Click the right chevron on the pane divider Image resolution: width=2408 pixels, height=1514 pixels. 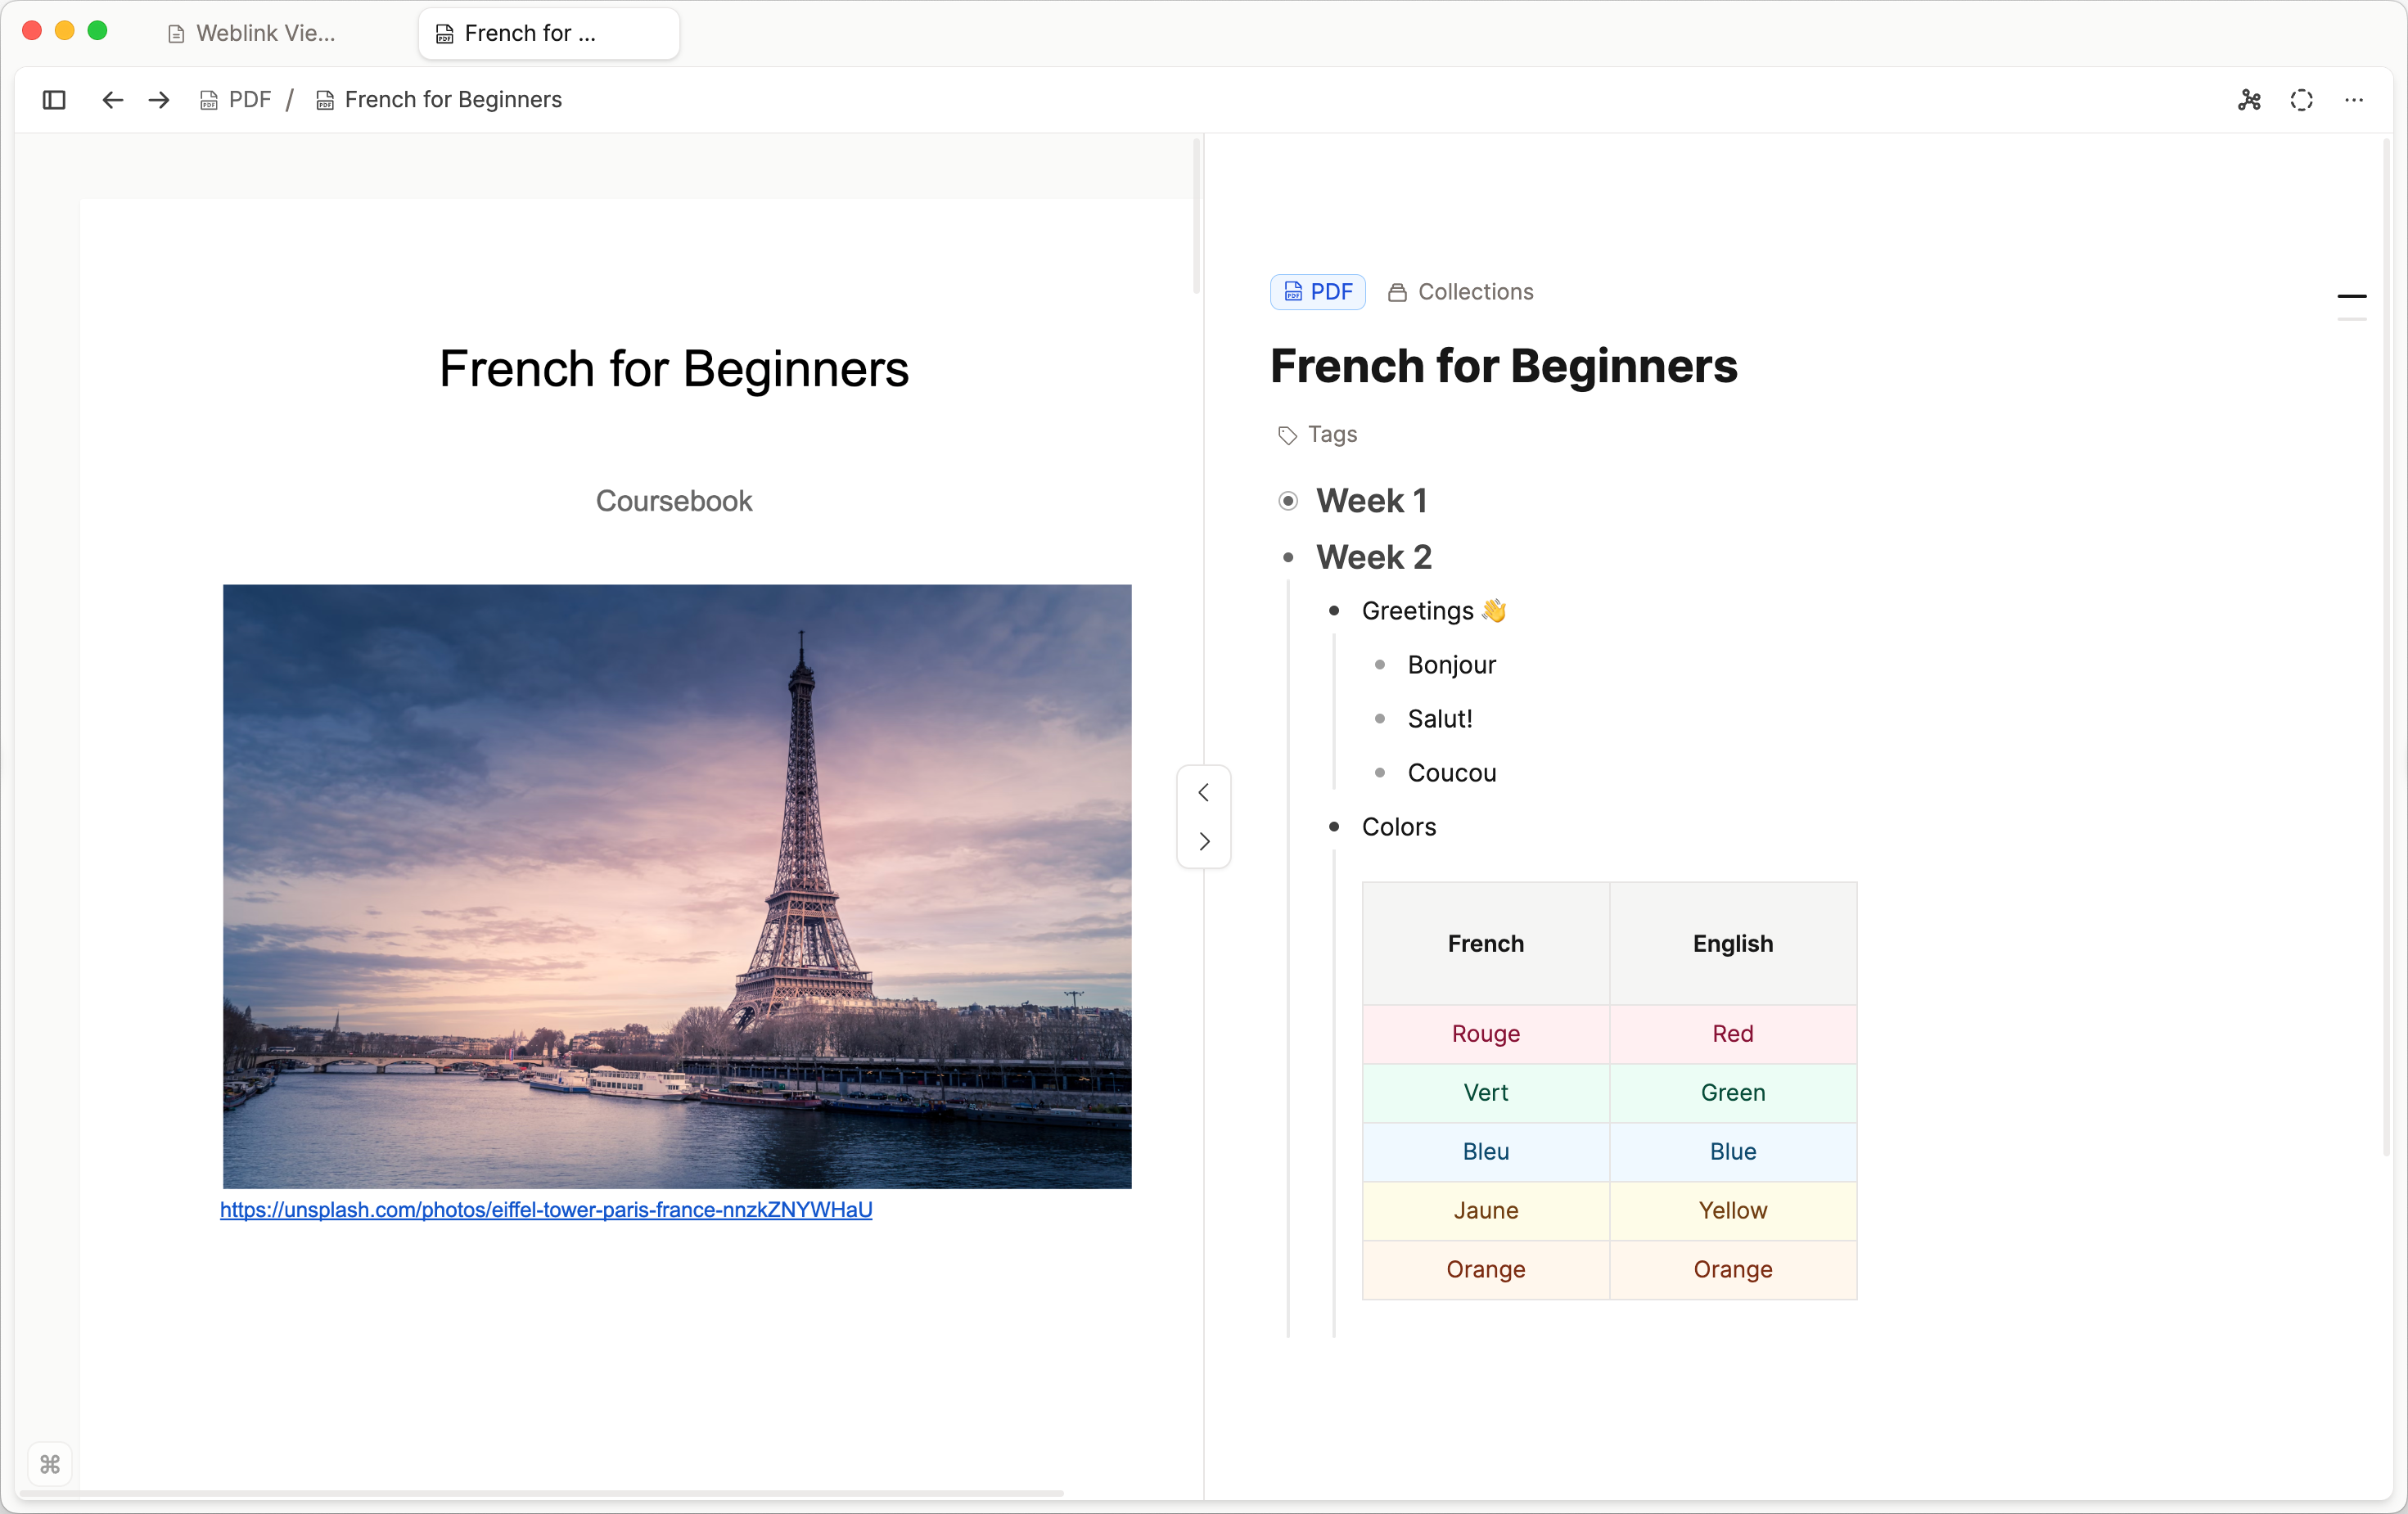1204,841
